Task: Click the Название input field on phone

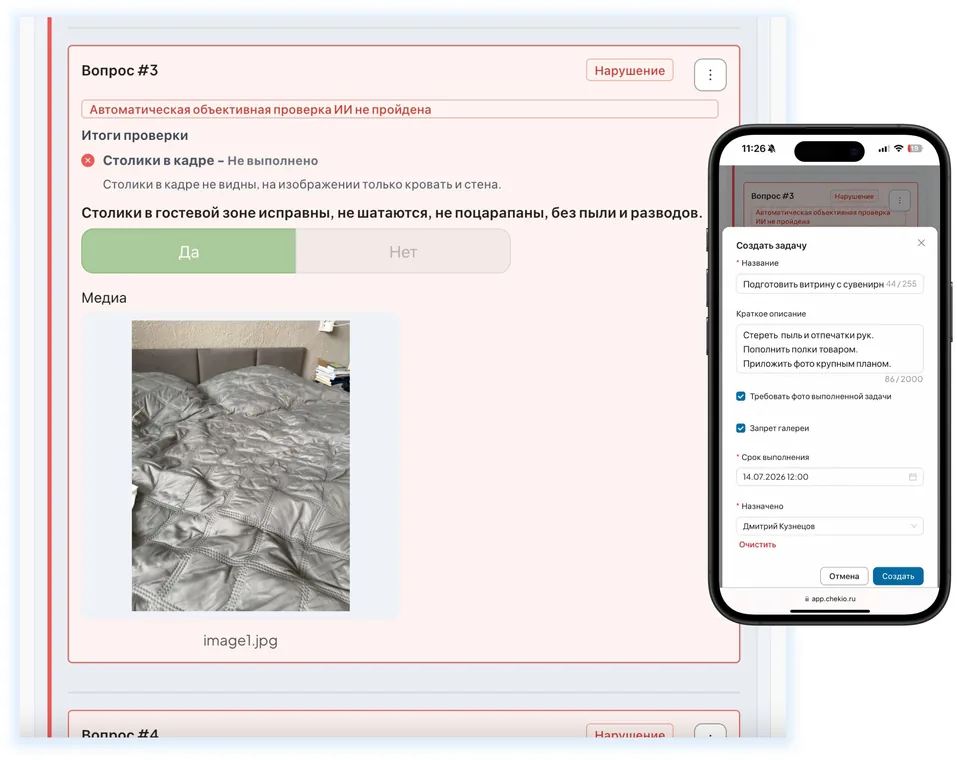Action: click(x=829, y=284)
